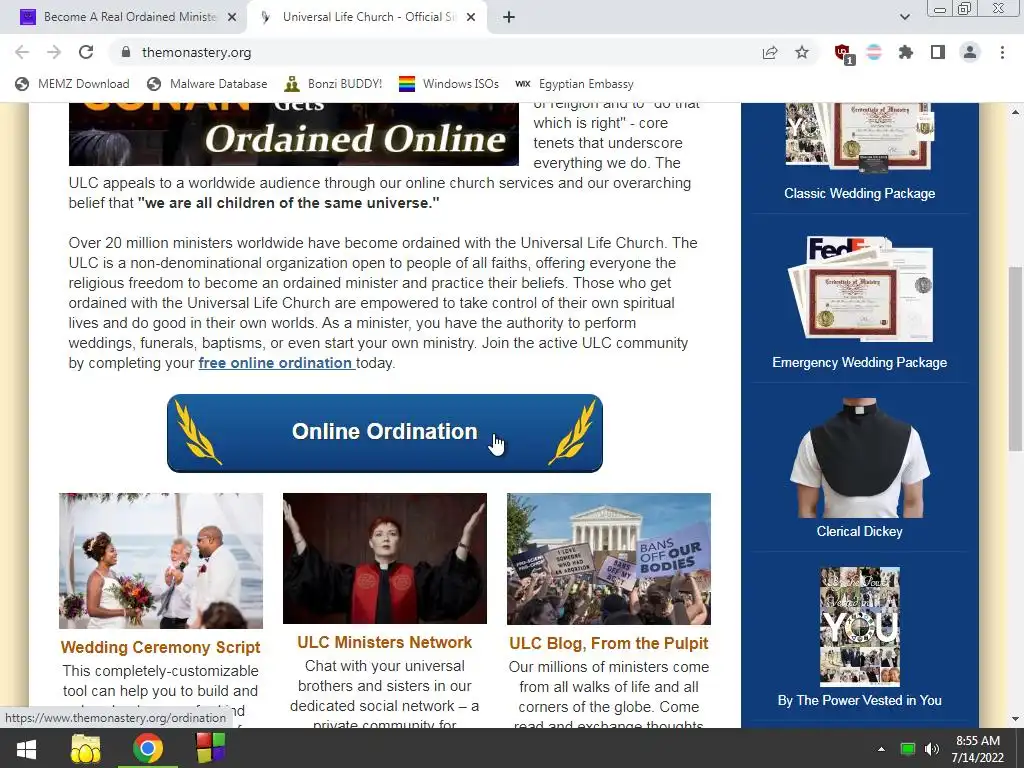
Task: Open the Windows Start menu
Action: 26,748
